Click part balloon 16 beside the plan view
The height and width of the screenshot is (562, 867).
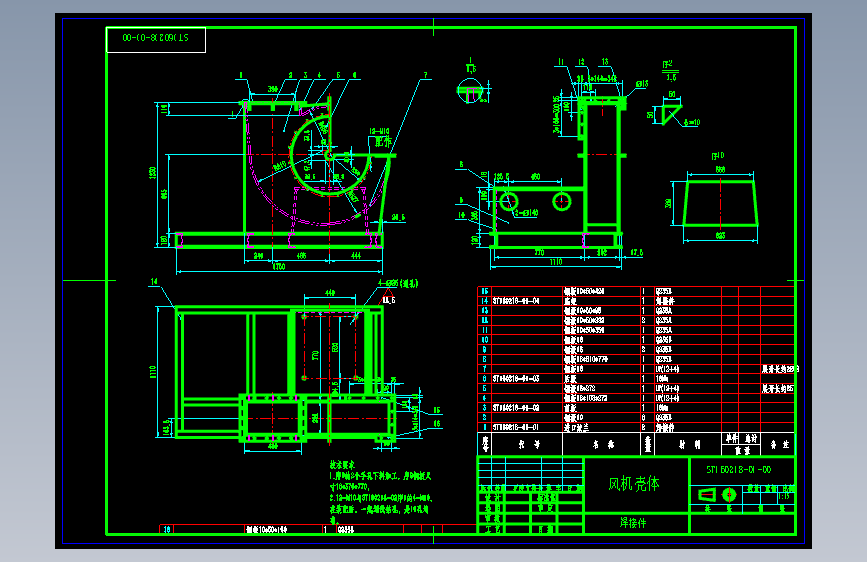click(437, 423)
